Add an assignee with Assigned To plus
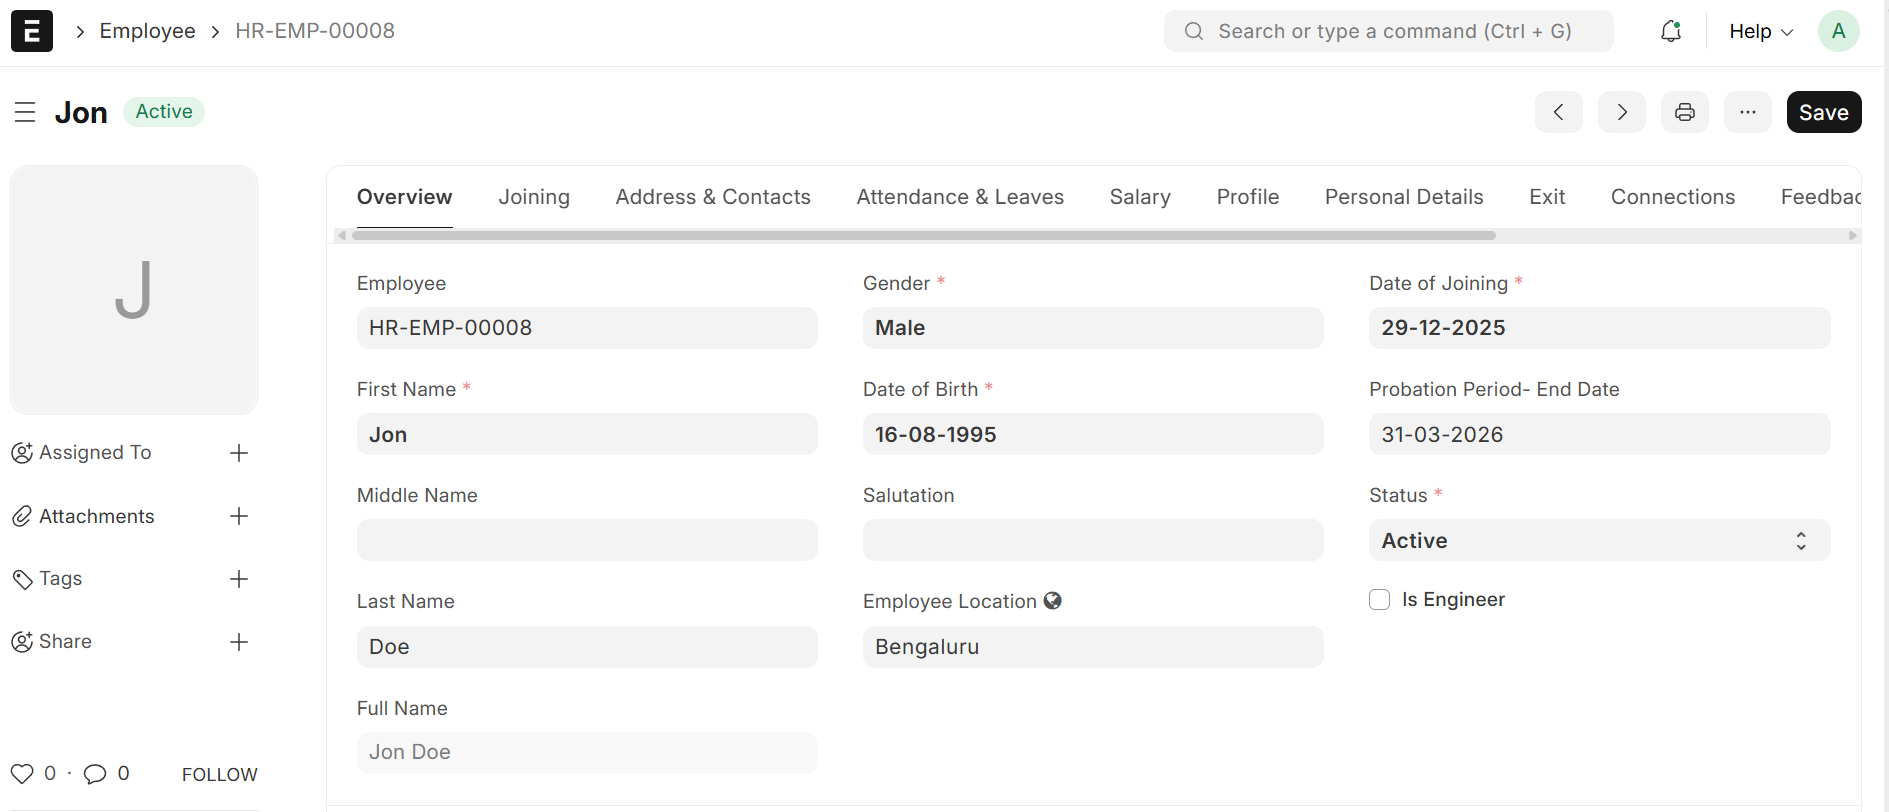 (239, 453)
